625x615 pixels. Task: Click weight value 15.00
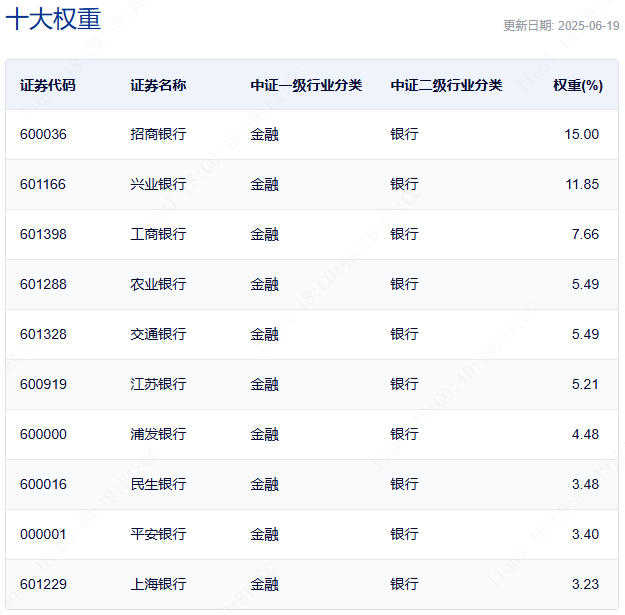click(582, 134)
